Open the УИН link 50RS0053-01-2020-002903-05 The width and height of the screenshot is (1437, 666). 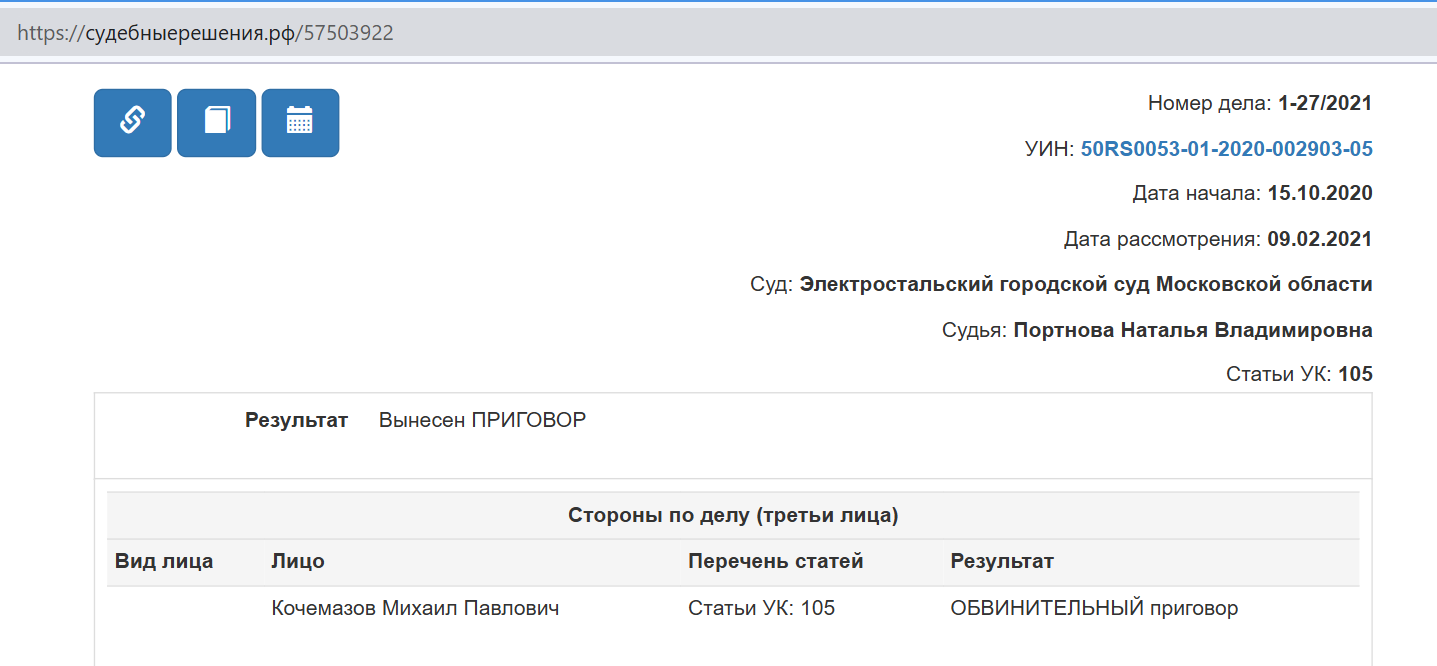tap(1226, 149)
